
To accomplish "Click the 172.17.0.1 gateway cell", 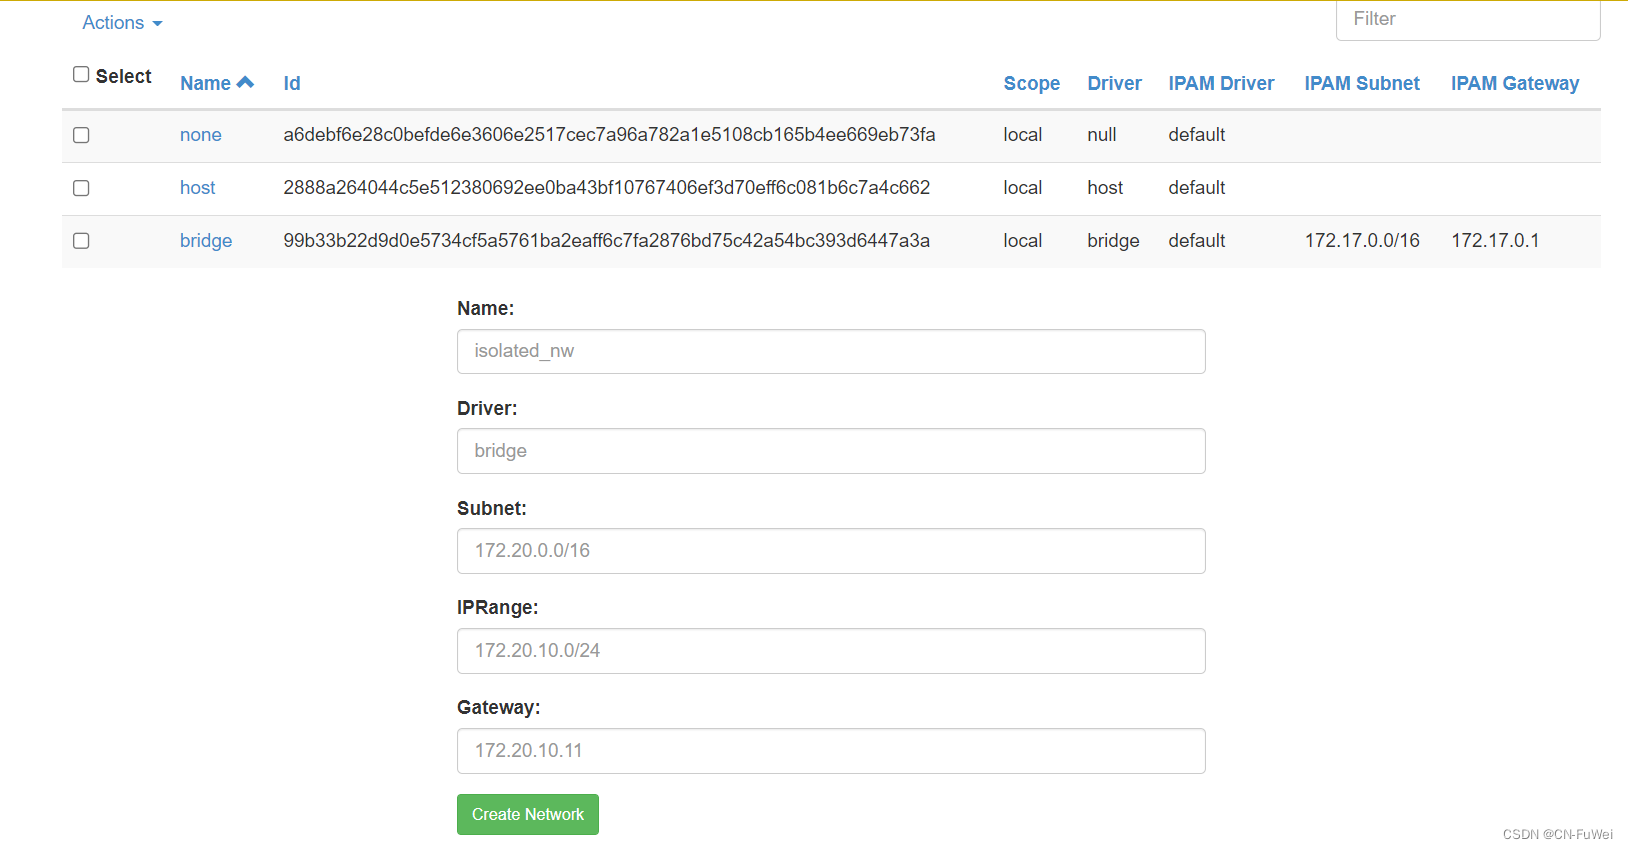I will [1495, 241].
